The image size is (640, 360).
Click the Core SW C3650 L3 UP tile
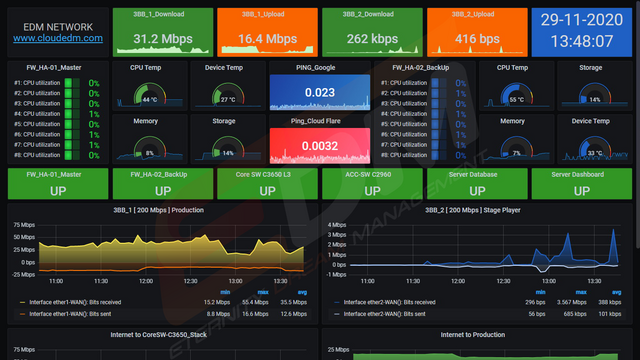[x=267, y=184]
